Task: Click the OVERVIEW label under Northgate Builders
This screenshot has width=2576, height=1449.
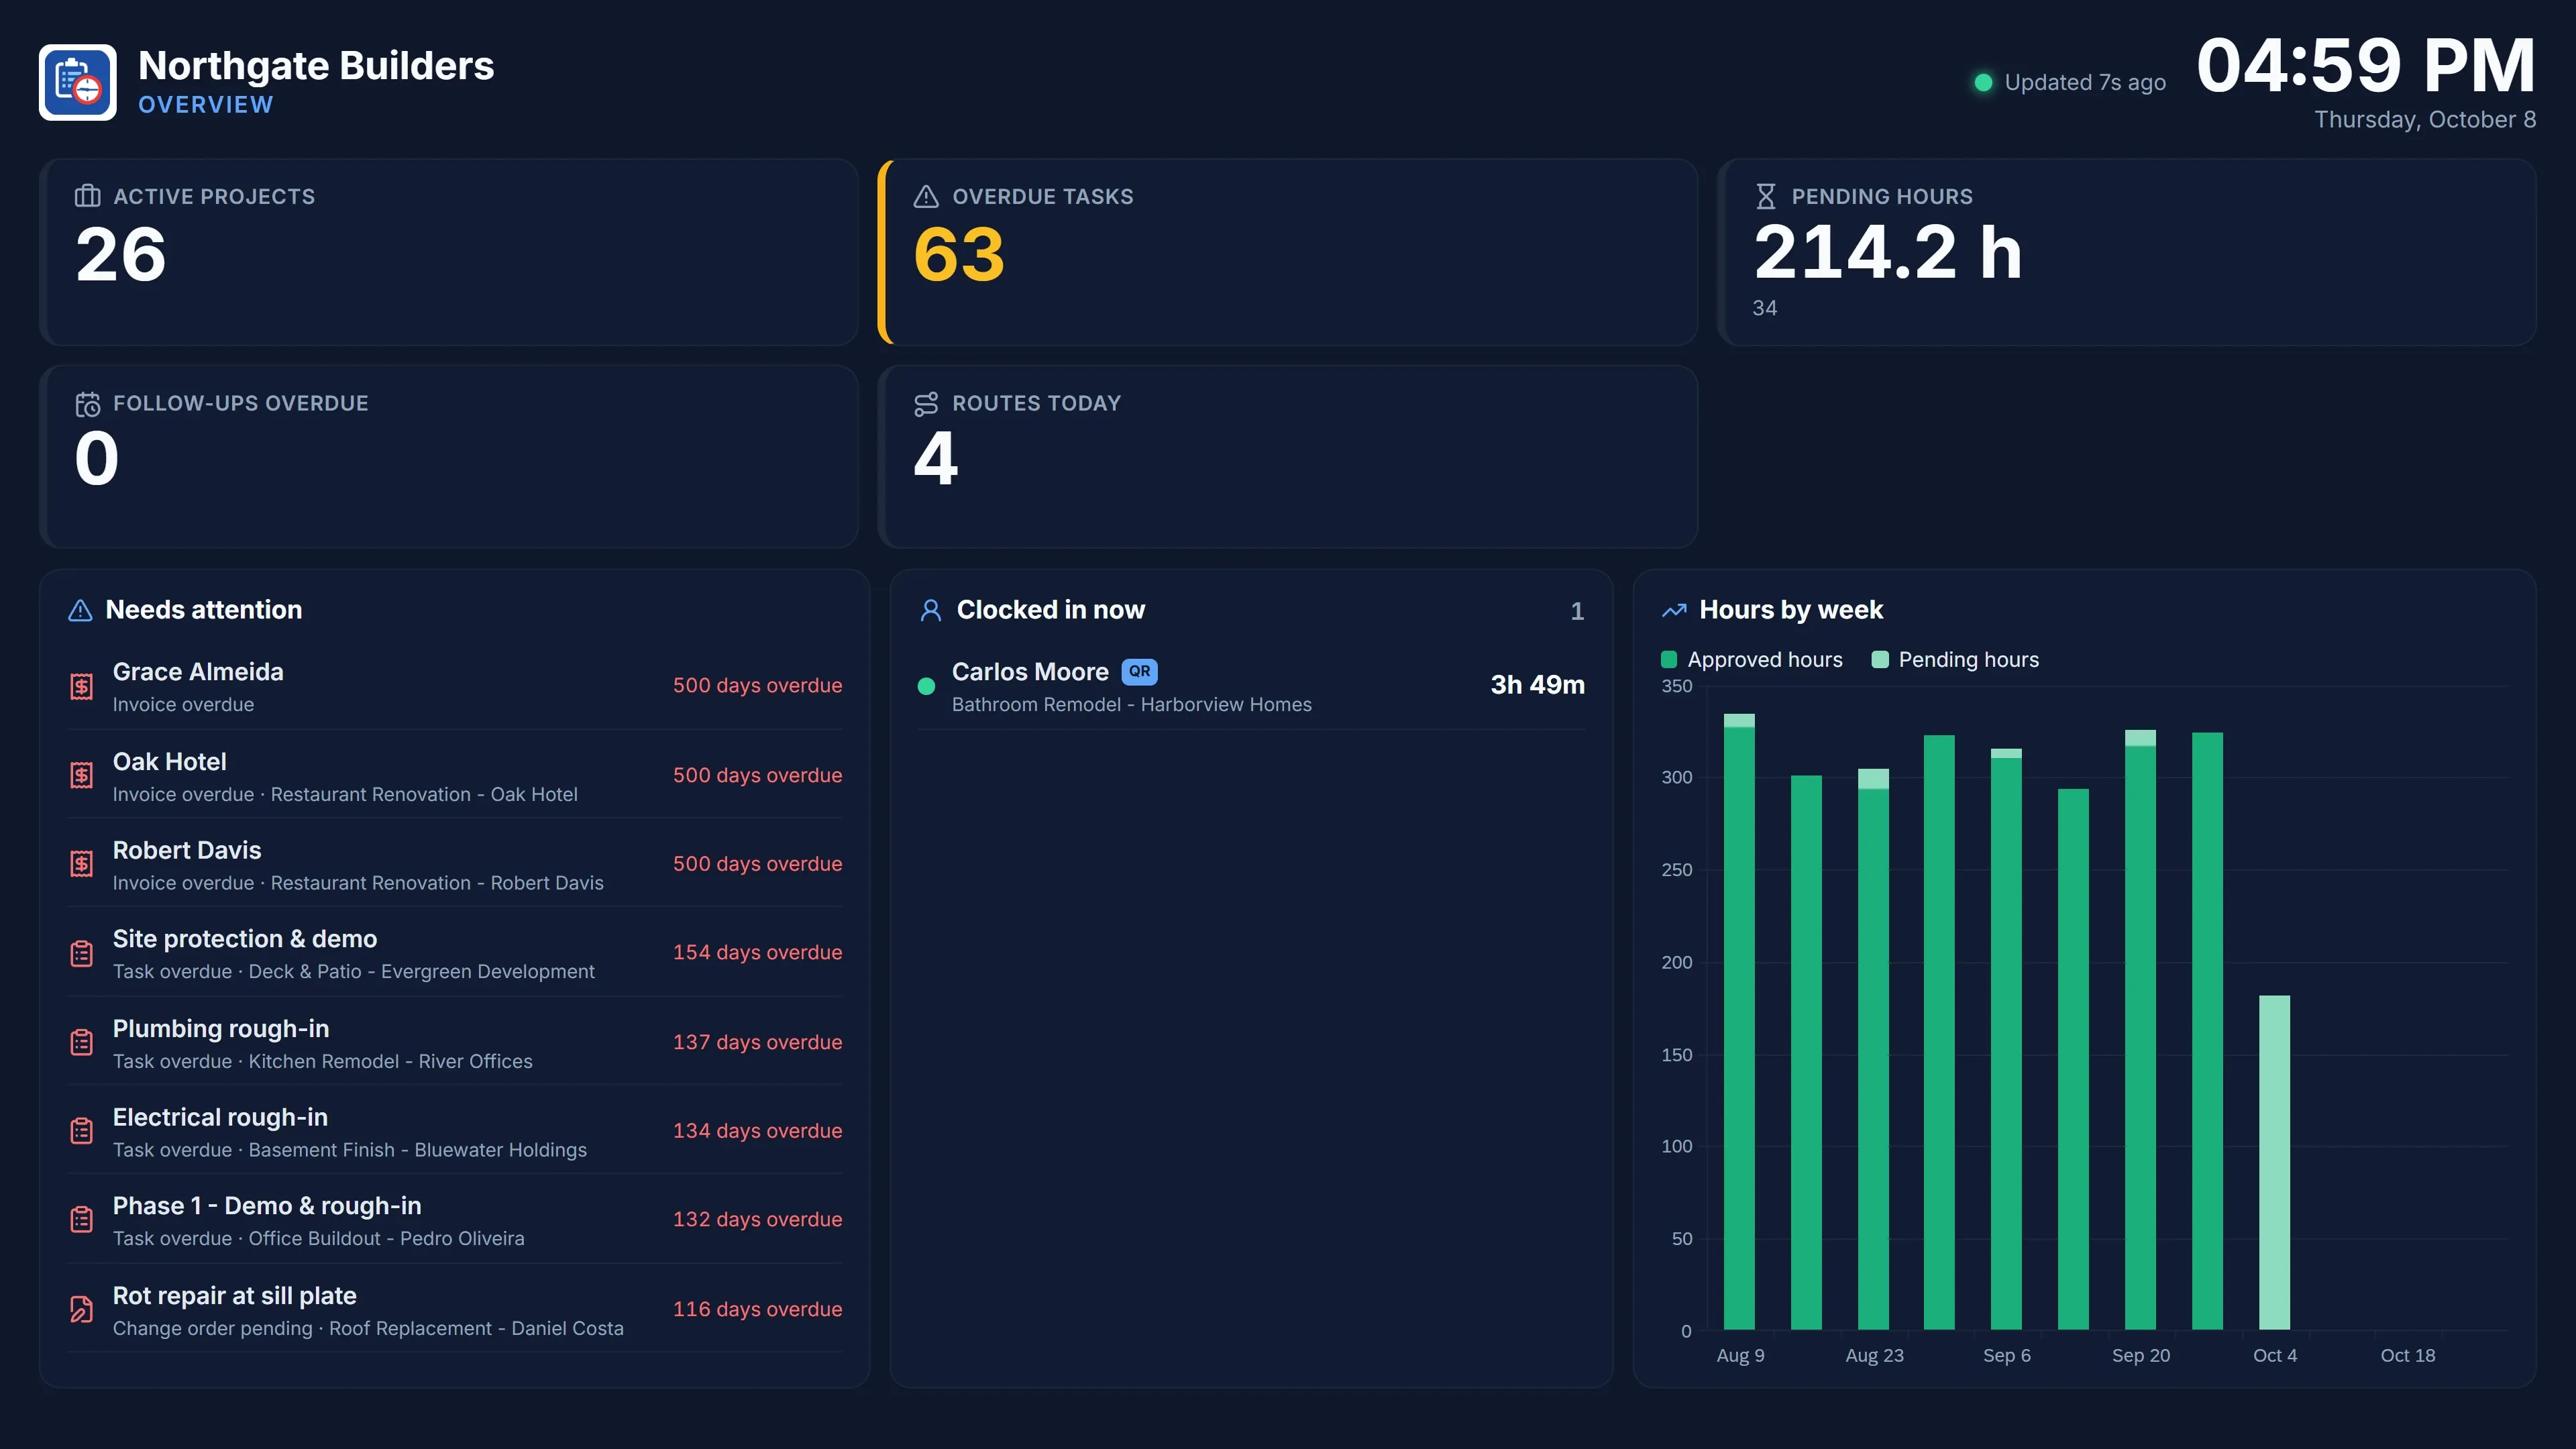Action: (205, 105)
